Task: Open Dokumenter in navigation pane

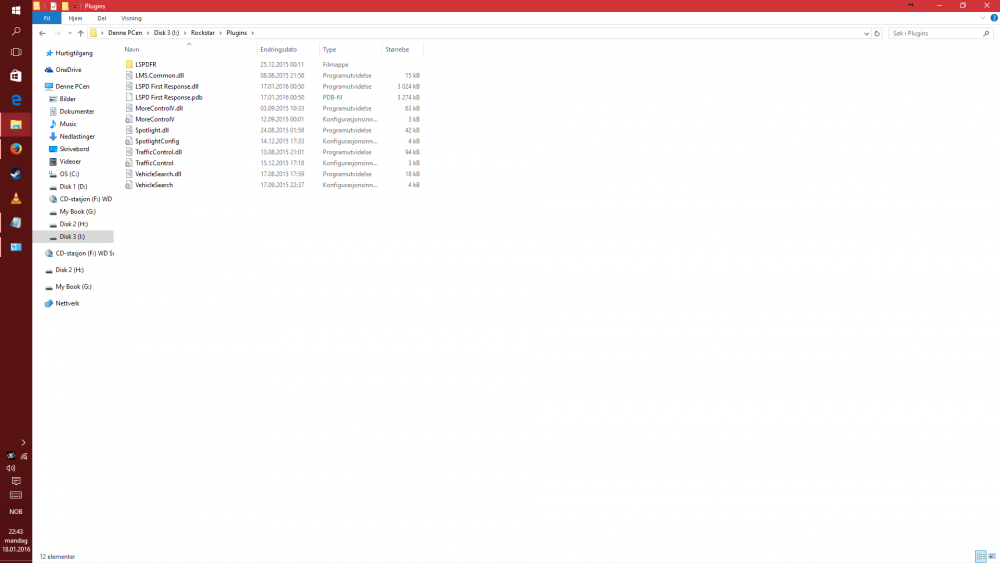Action: 77,111
